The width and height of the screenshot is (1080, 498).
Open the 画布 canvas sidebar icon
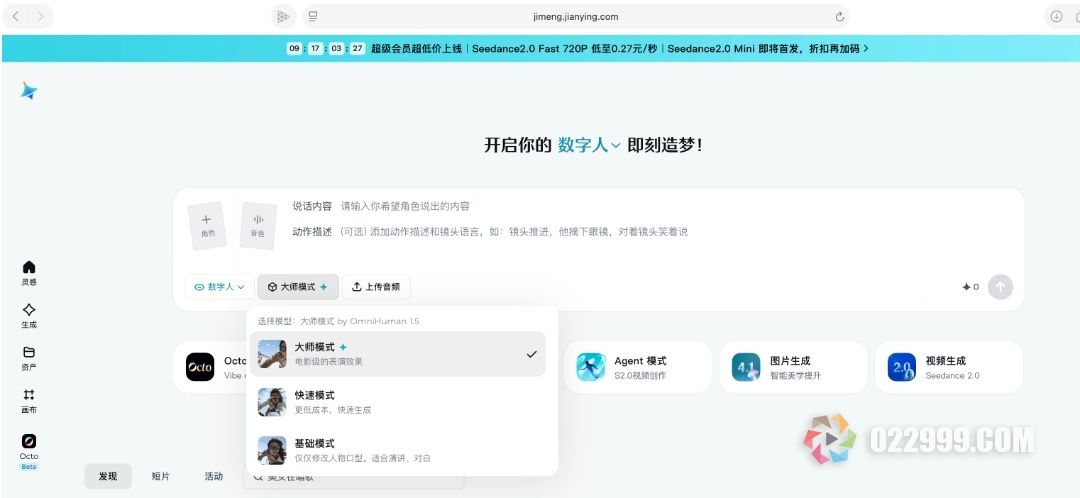coord(29,401)
